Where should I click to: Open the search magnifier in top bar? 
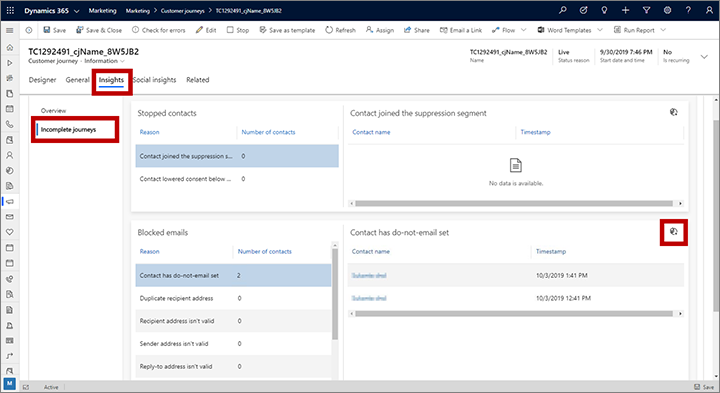(x=562, y=10)
